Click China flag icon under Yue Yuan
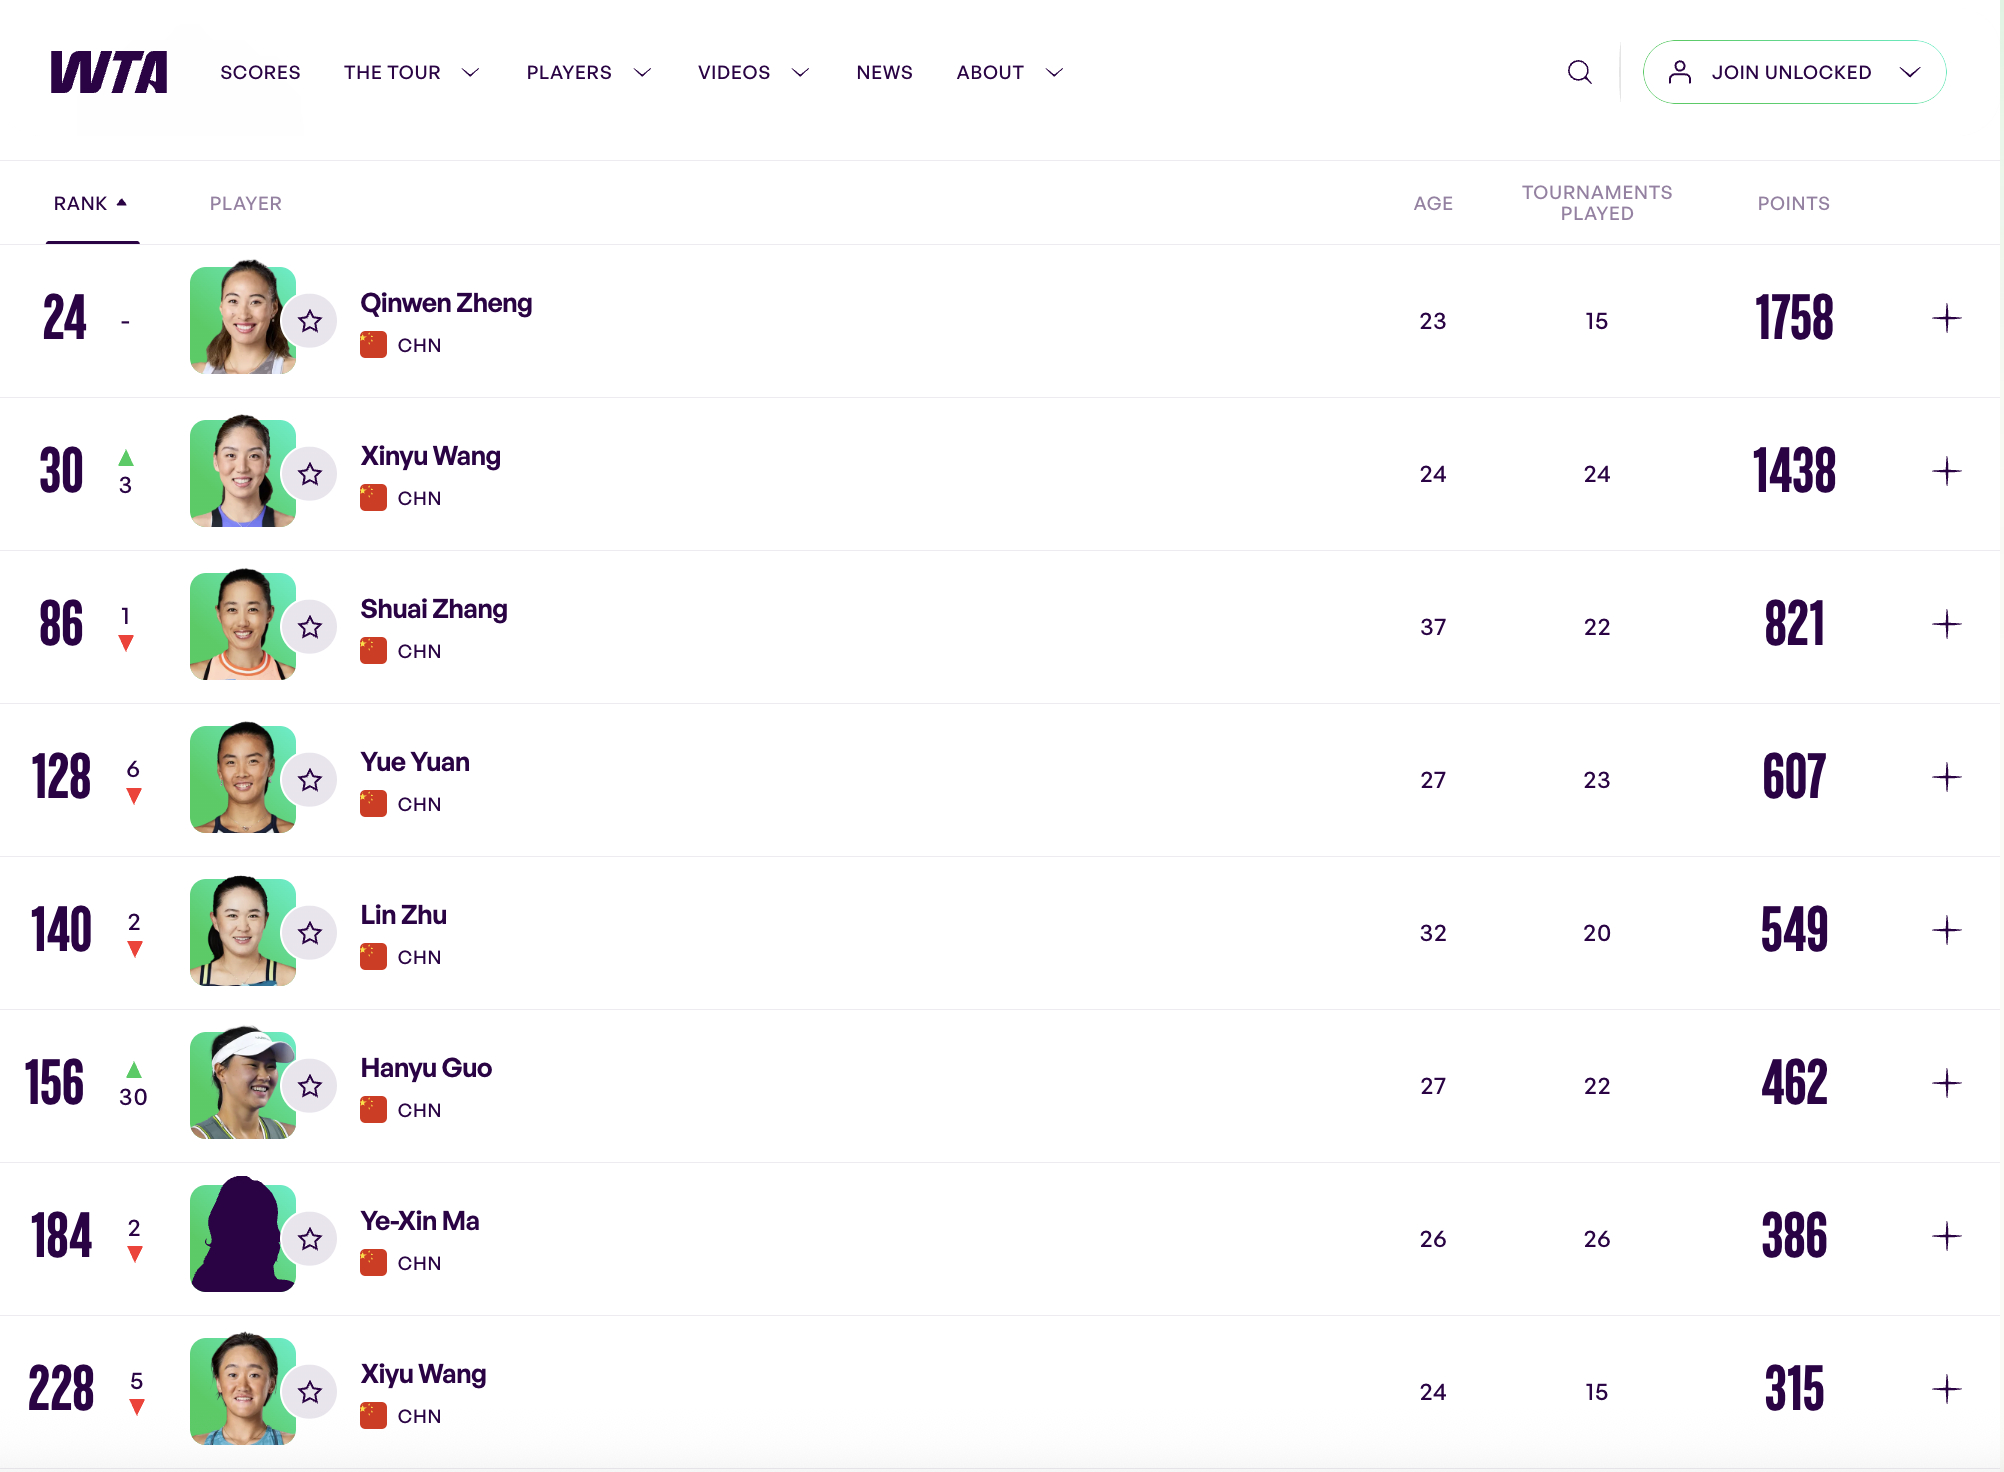This screenshot has height=1472, width=2004. tap(373, 804)
